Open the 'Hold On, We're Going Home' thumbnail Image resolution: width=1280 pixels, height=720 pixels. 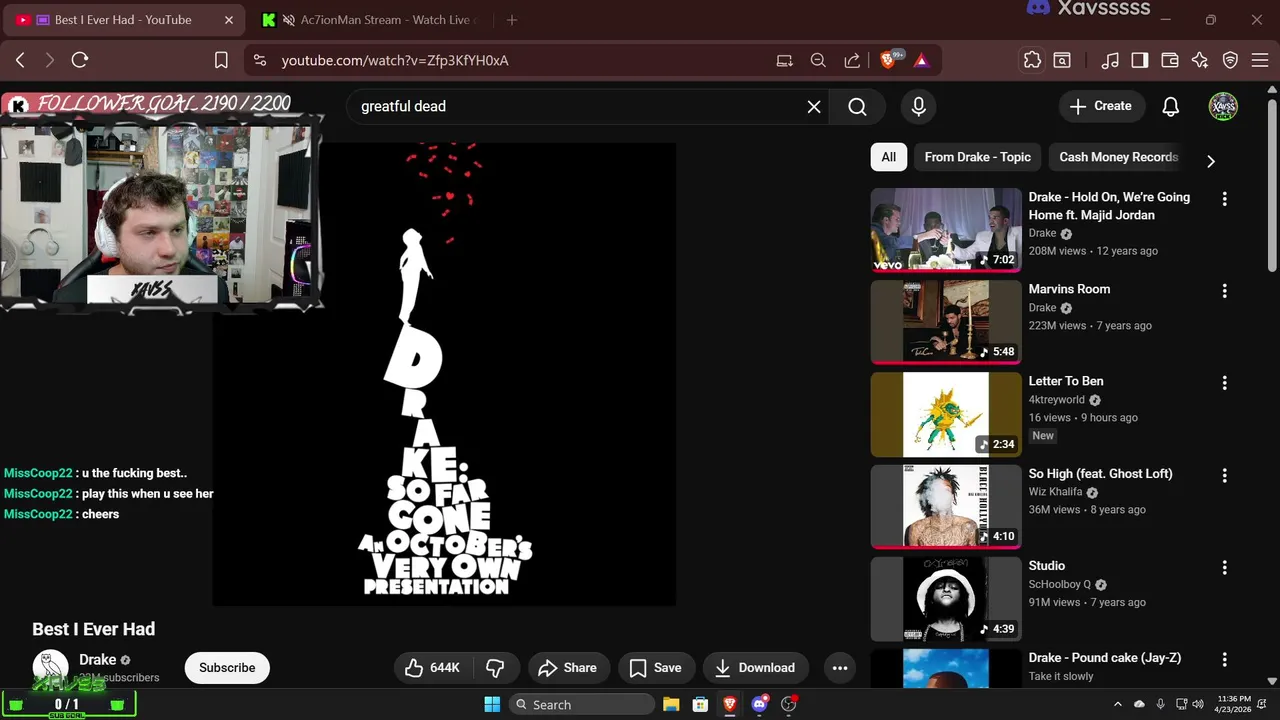tap(946, 230)
